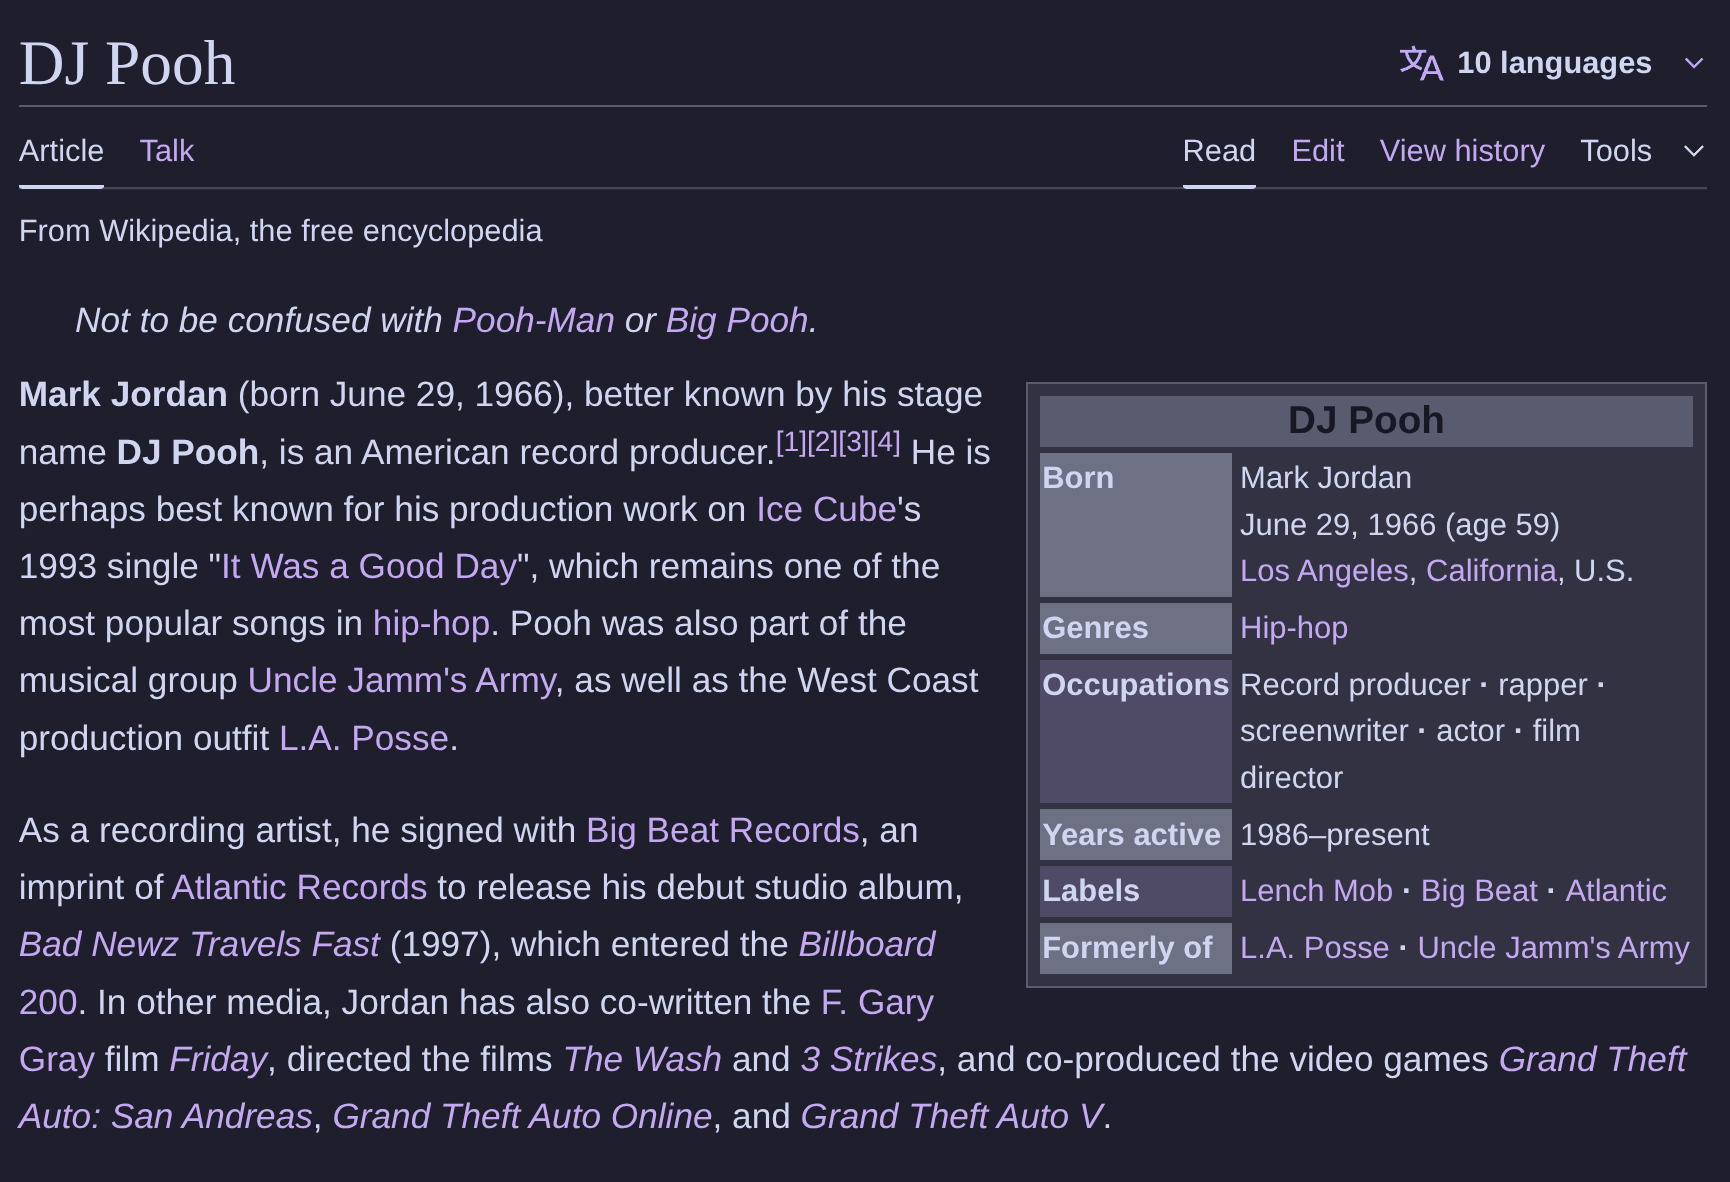Open L.A. Posse link in infobox
The image size is (1730, 1182).
(x=1315, y=948)
